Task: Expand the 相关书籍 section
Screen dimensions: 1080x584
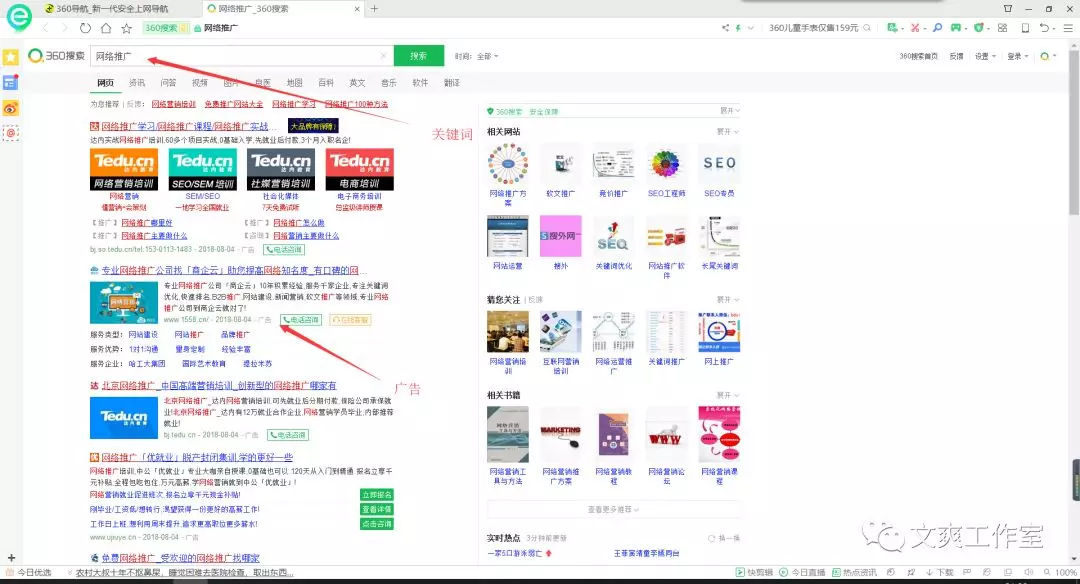Action: click(727, 395)
